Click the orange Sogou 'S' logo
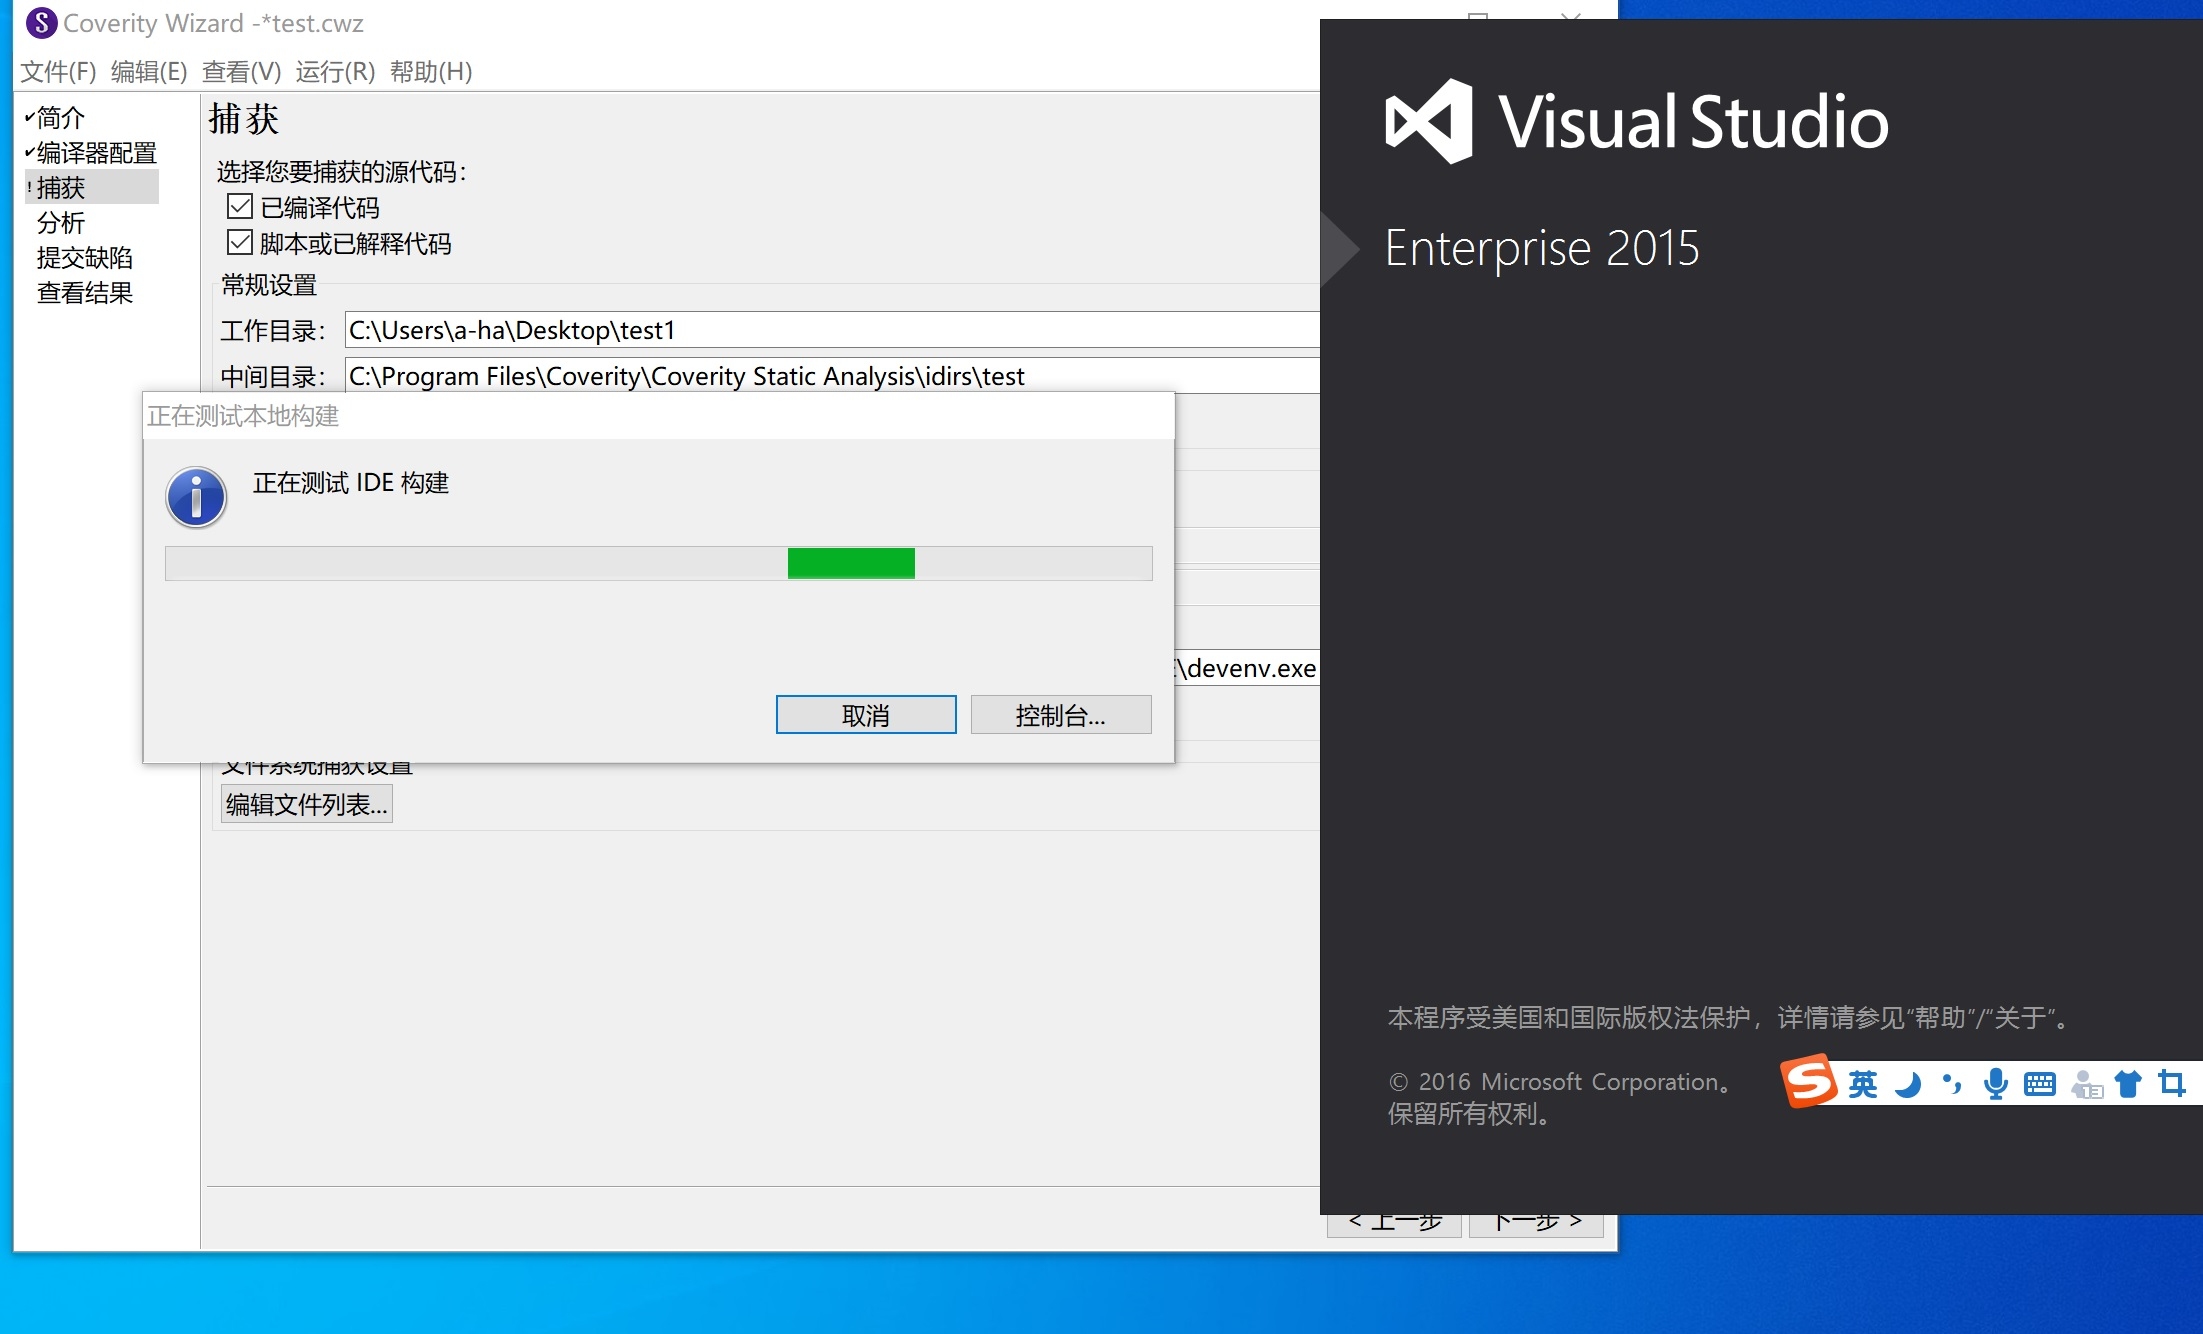 click(1810, 1083)
